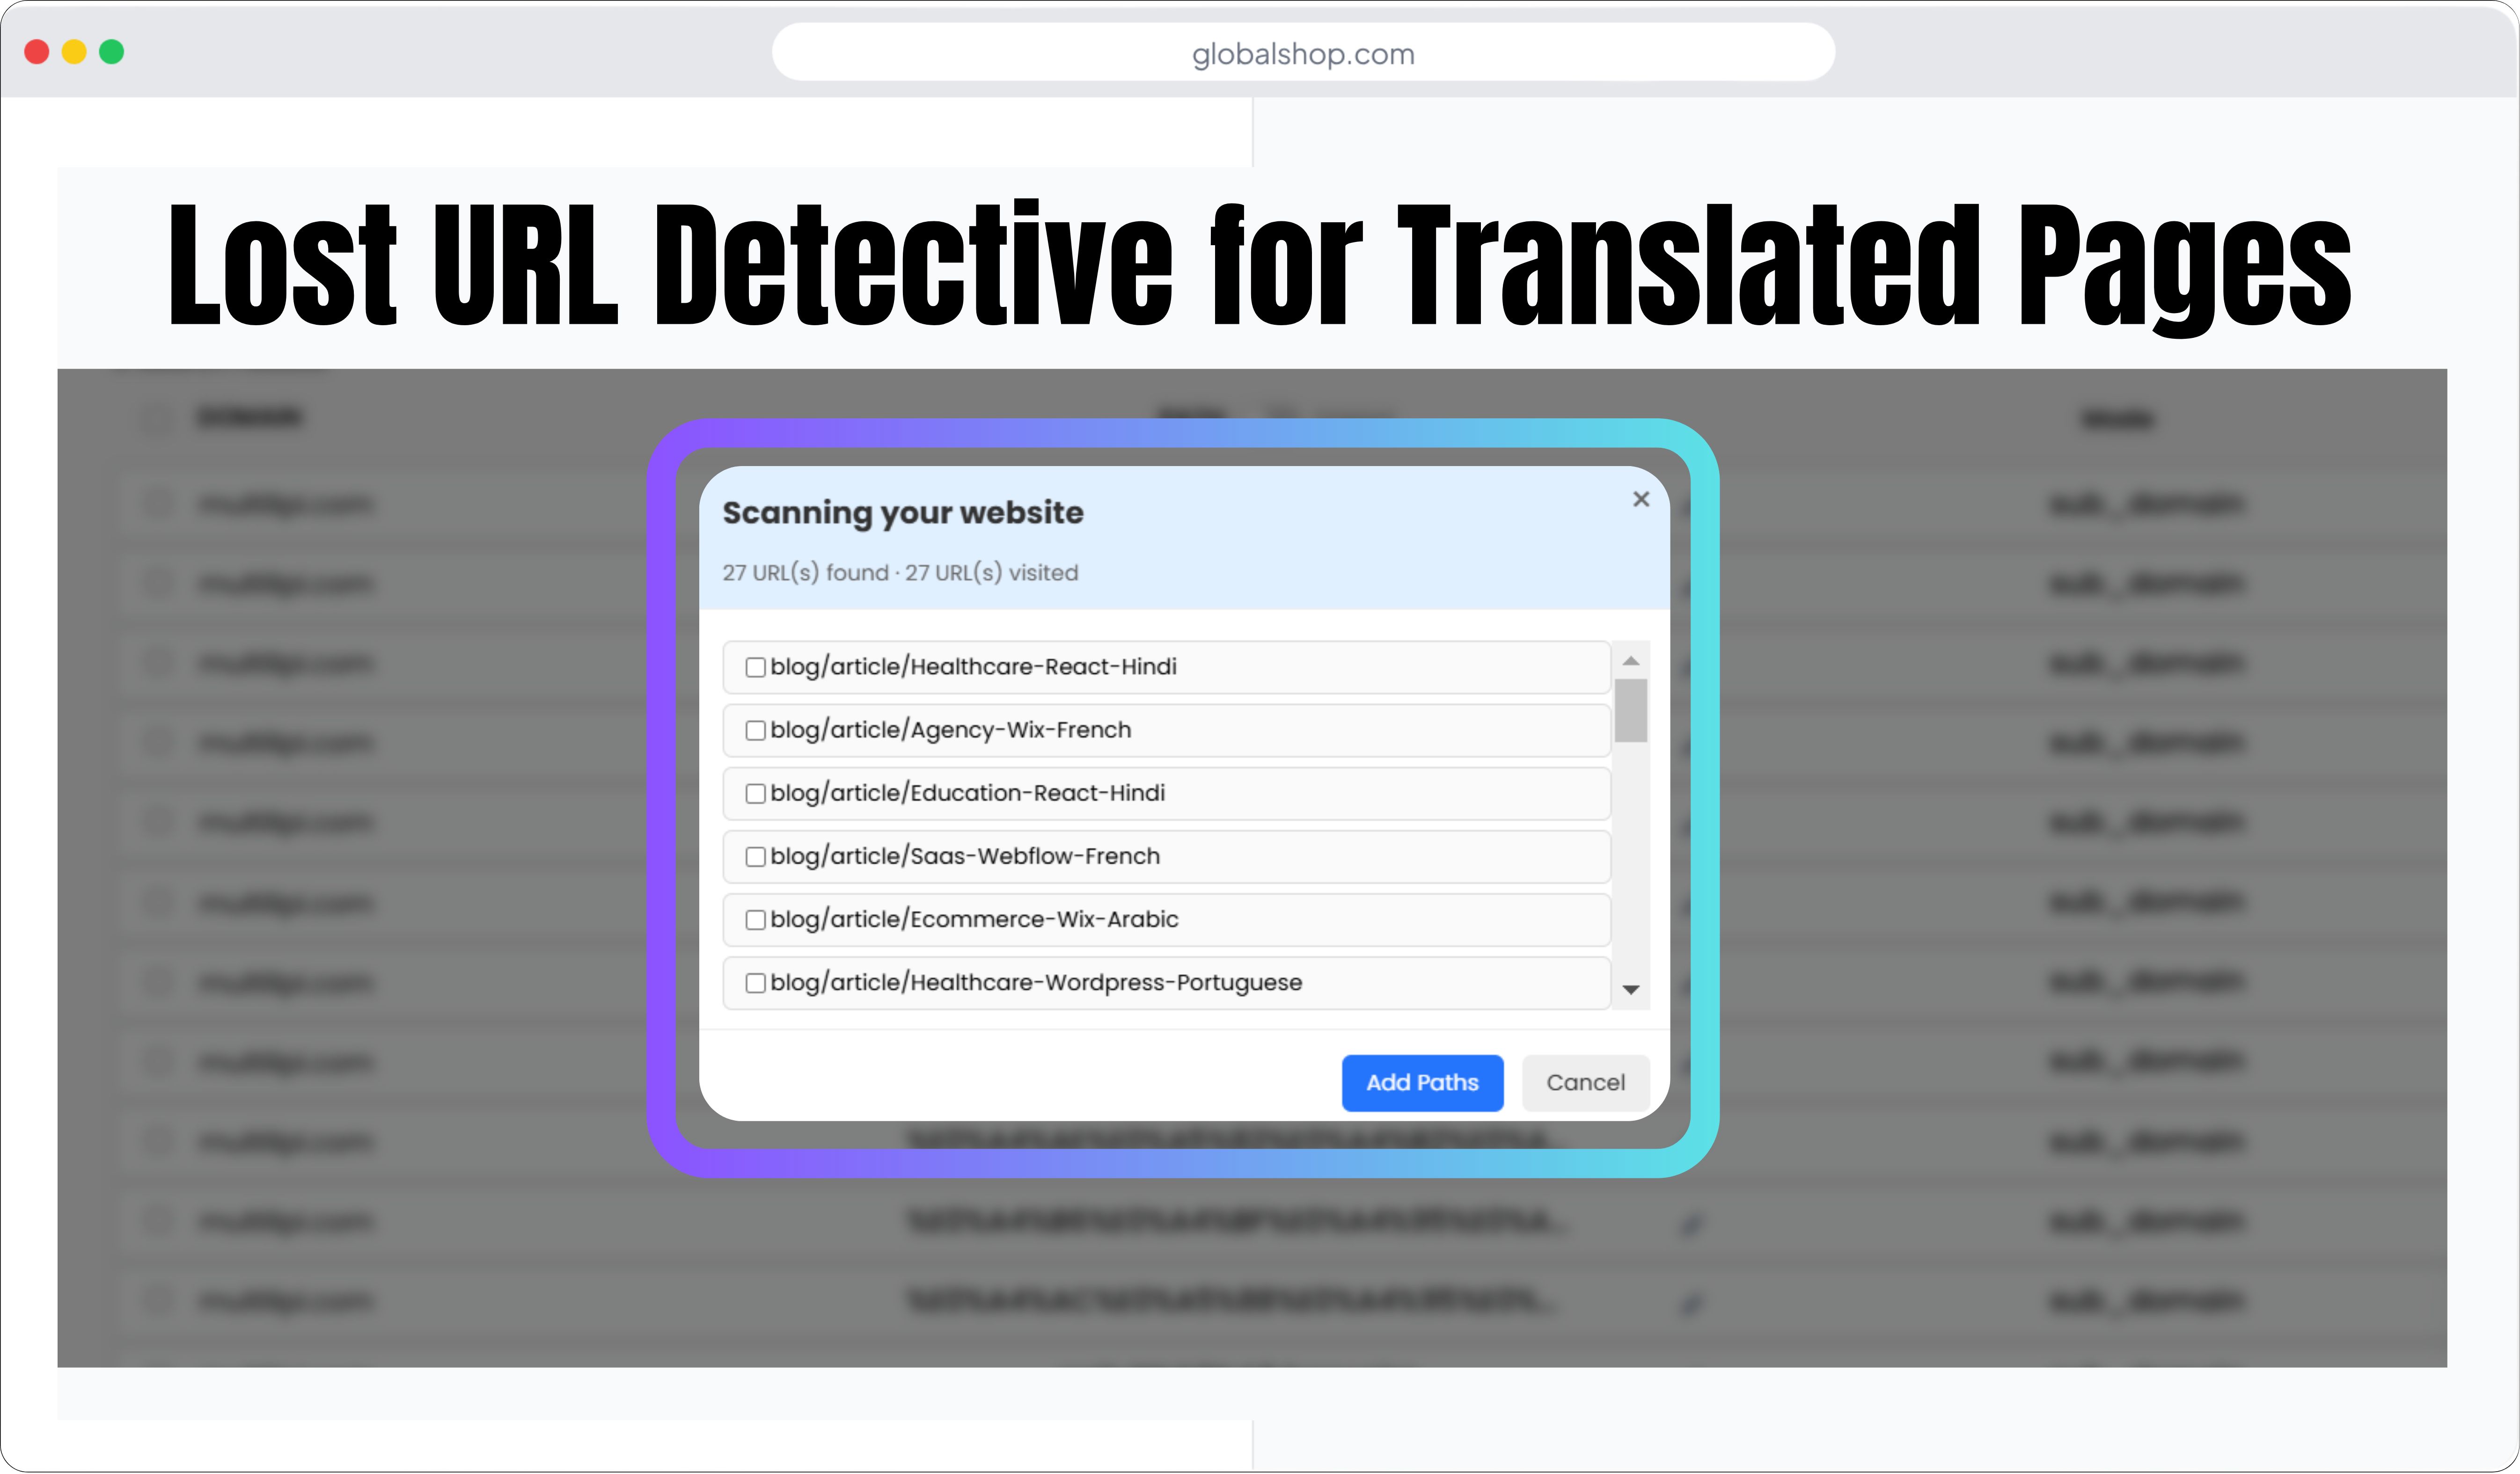Click the scroll-down arrow in the URL list

(1630, 990)
